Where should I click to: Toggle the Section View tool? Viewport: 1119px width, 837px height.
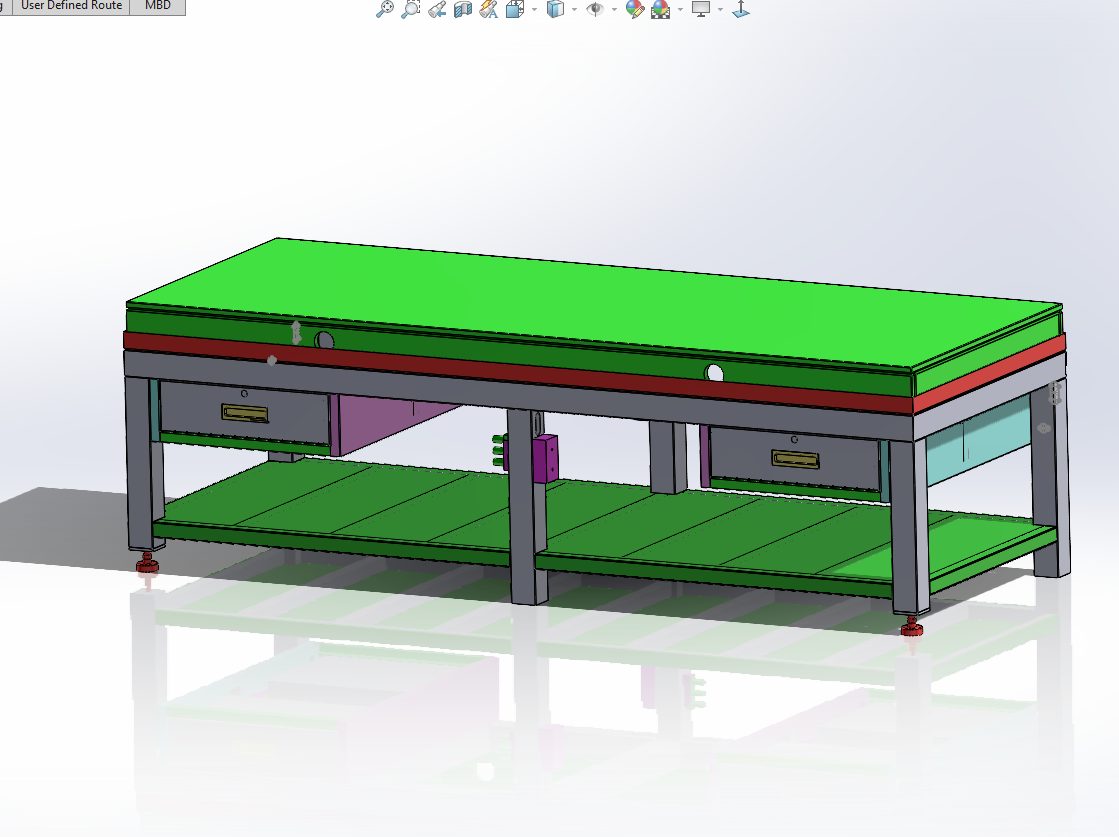click(463, 9)
